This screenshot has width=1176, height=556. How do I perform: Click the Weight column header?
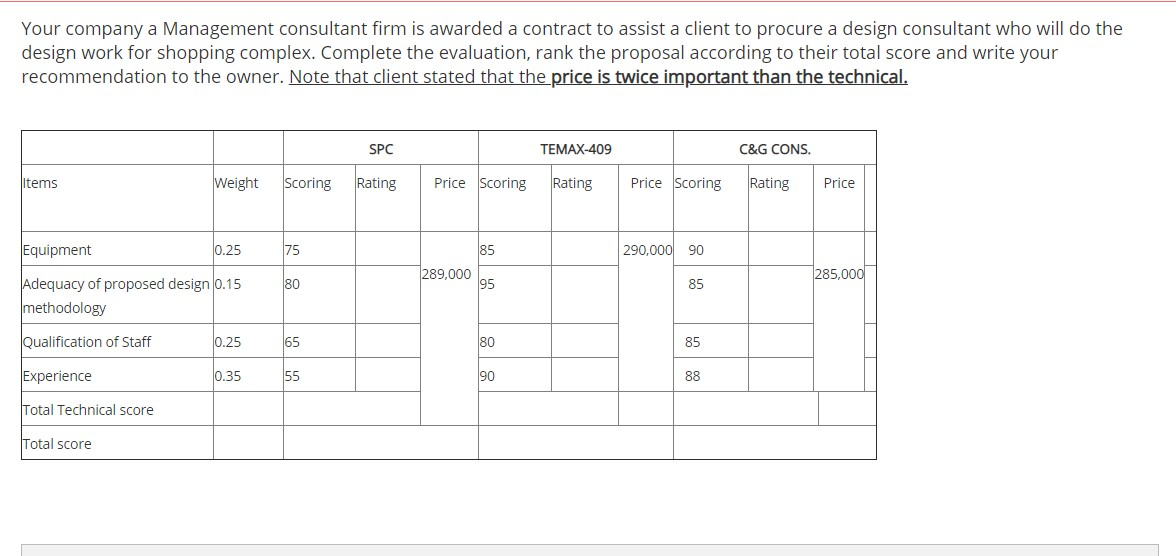[x=236, y=183]
